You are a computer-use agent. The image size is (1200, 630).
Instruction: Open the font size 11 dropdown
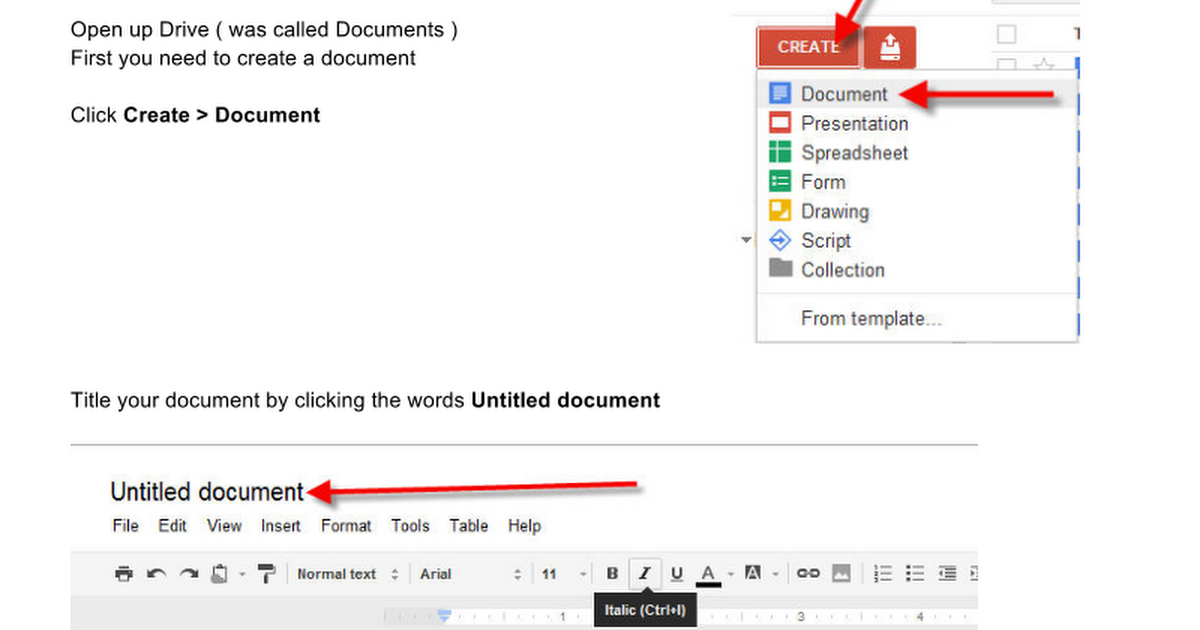(x=564, y=574)
